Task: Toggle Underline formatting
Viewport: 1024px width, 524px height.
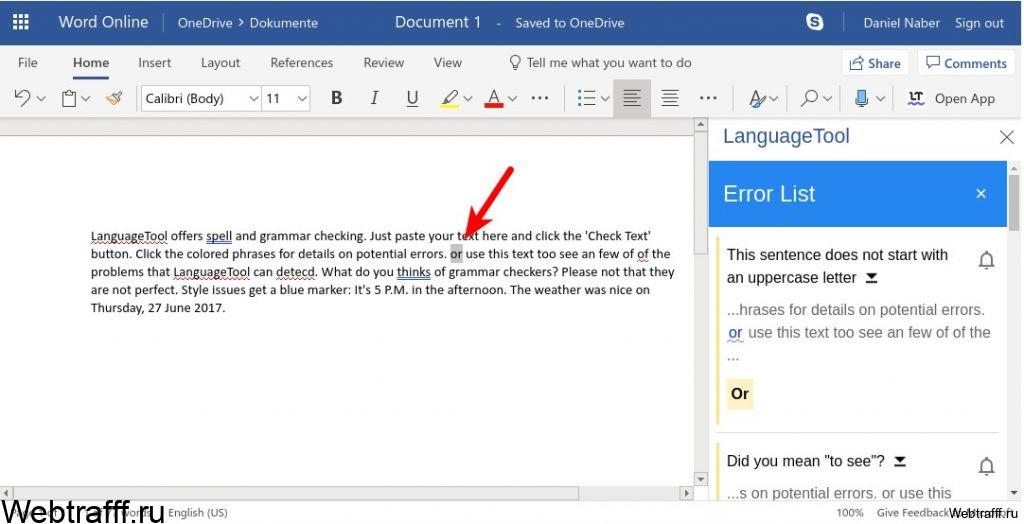Action: tap(412, 99)
